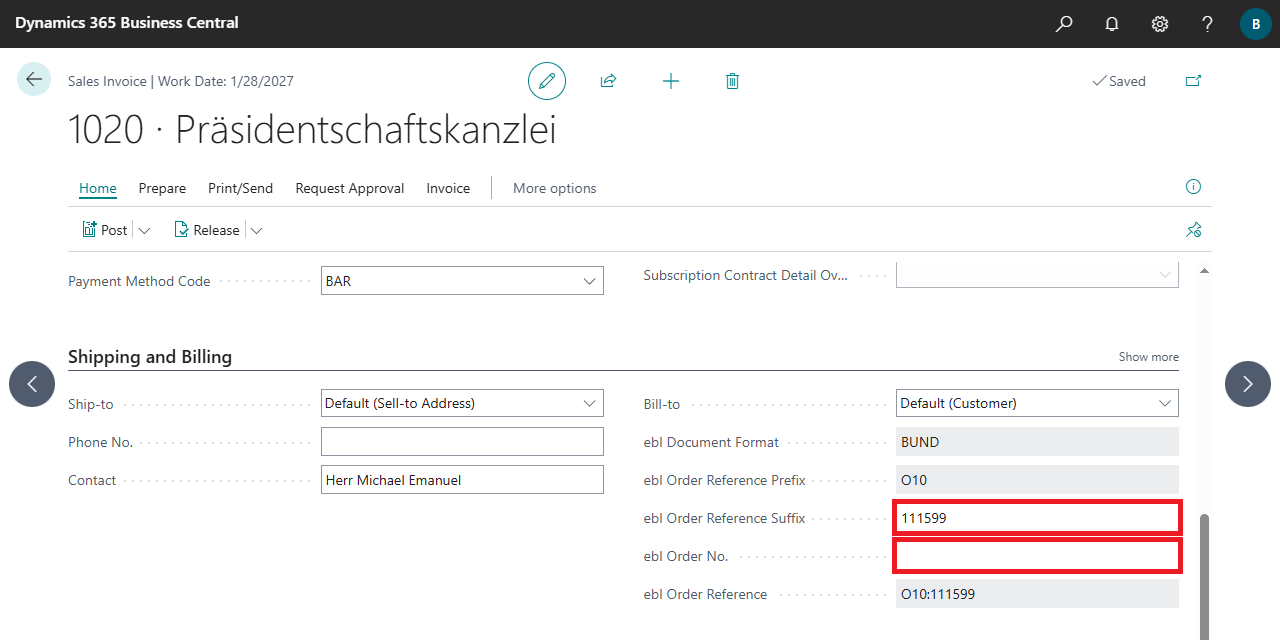Open the Request Approval menu
This screenshot has width=1280, height=640.
[x=349, y=188]
